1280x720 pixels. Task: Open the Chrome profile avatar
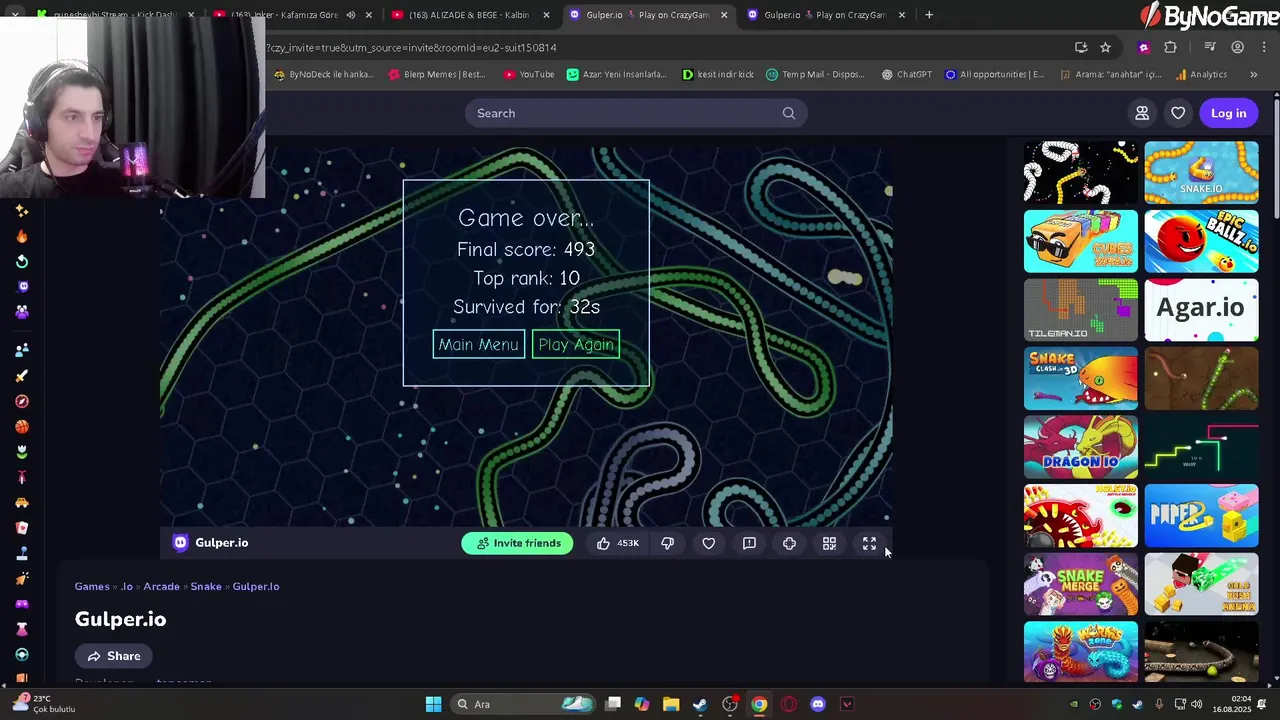point(1237,47)
